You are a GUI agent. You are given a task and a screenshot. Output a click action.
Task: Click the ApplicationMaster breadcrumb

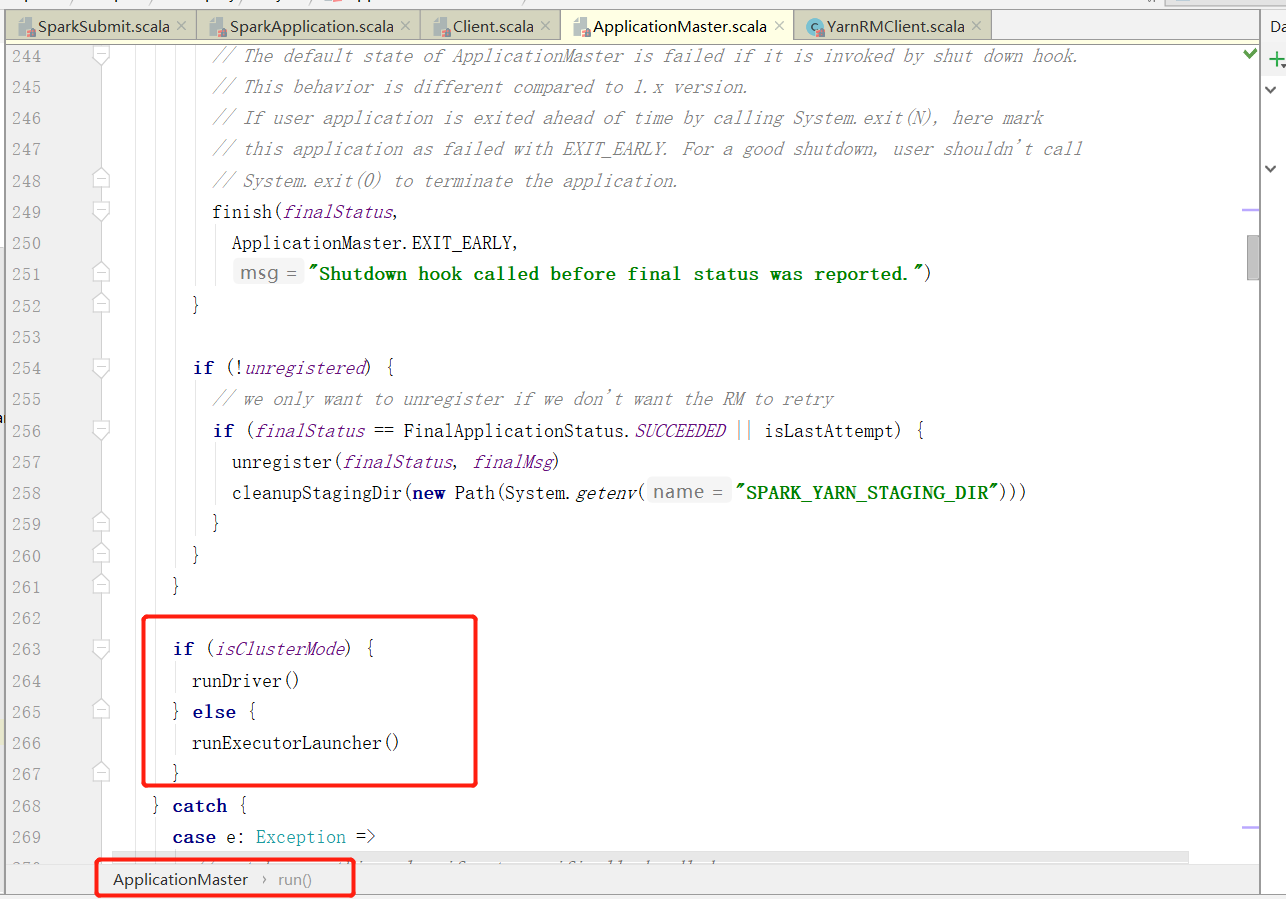[x=180, y=879]
